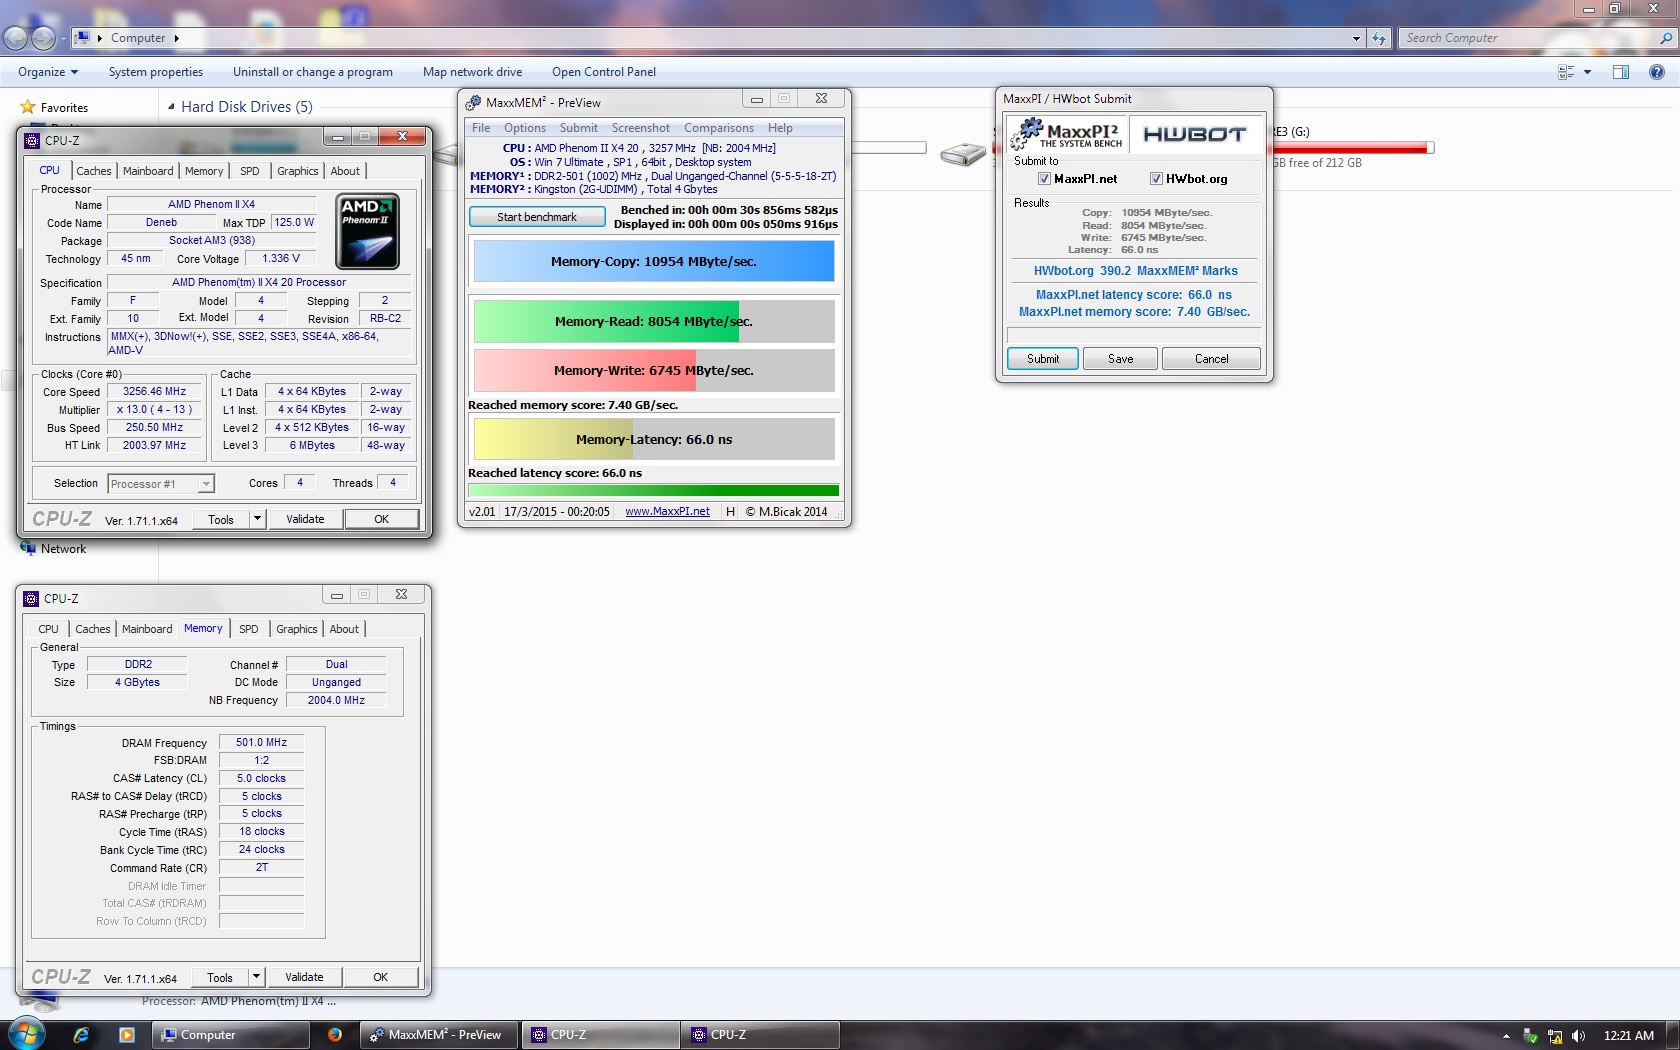
Task: Click the Explorer back navigation arrow
Action: point(15,38)
